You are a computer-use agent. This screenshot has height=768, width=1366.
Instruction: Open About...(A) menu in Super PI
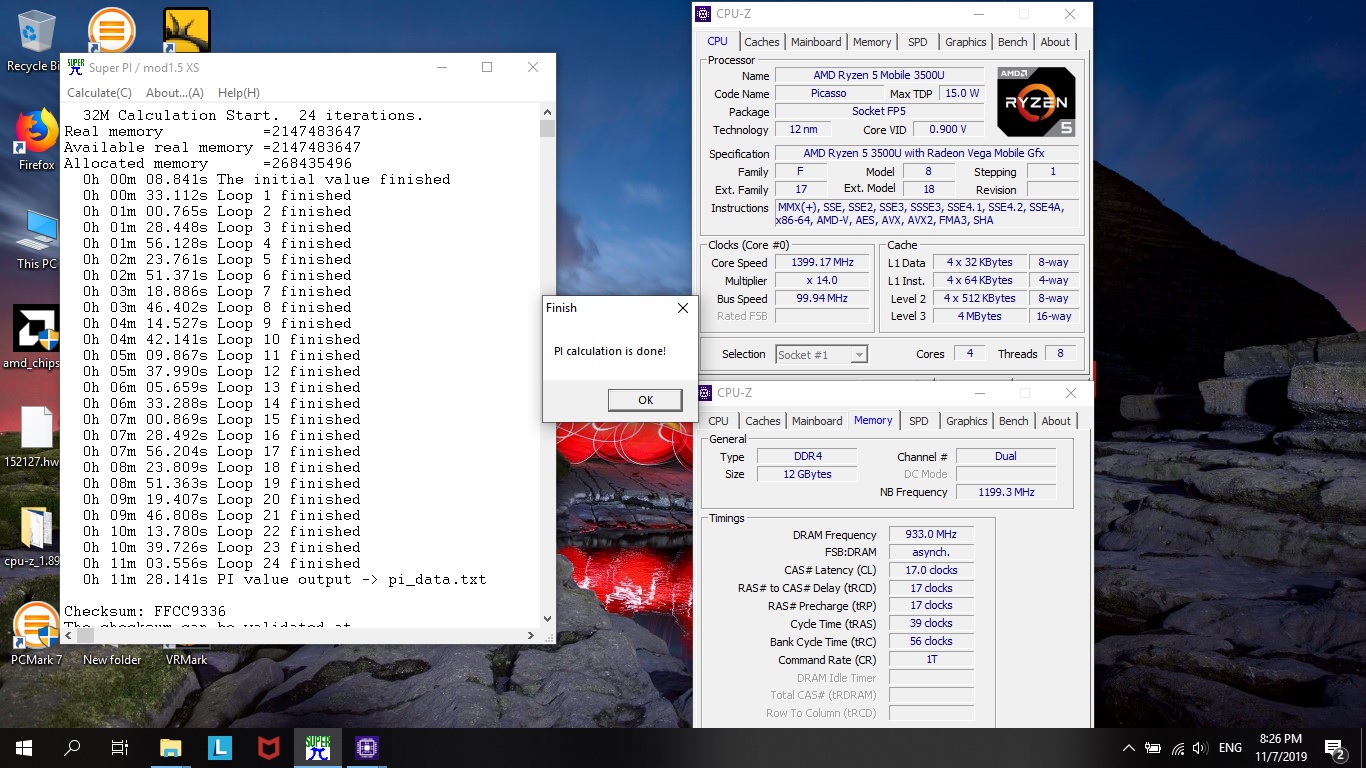point(175,93)
